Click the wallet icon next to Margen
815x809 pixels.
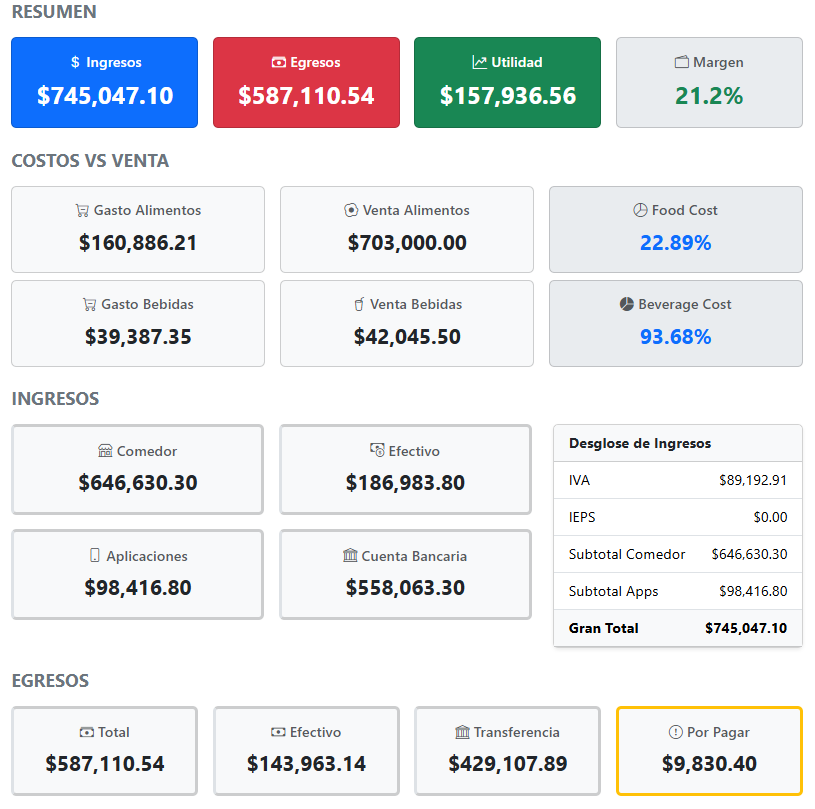click(x=681, y=62)
